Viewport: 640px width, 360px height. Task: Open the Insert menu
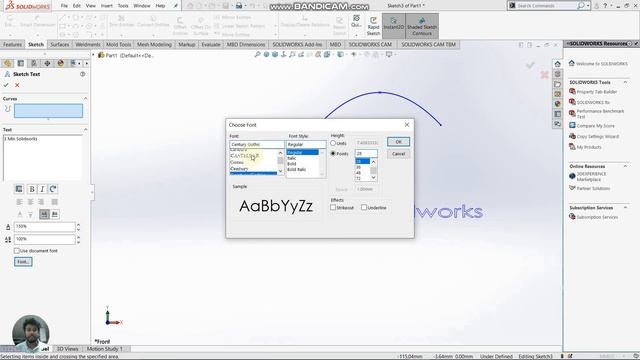[107, 6]
